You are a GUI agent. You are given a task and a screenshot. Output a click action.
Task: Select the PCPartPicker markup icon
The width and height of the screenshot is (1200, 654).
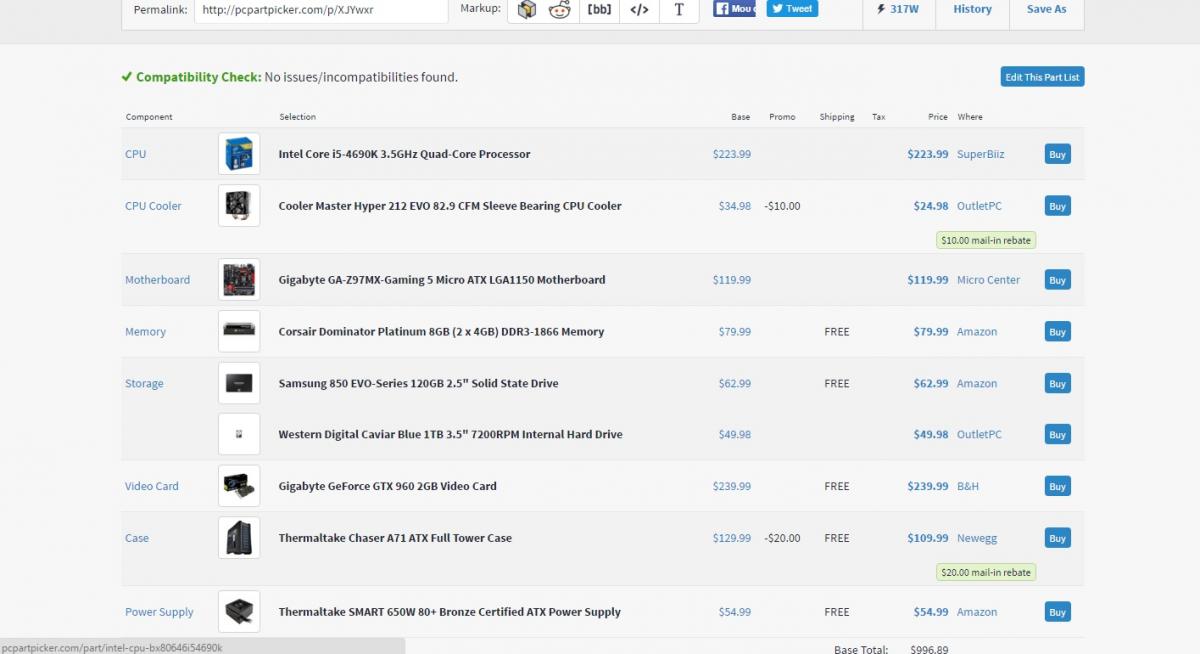coord(527,10)
